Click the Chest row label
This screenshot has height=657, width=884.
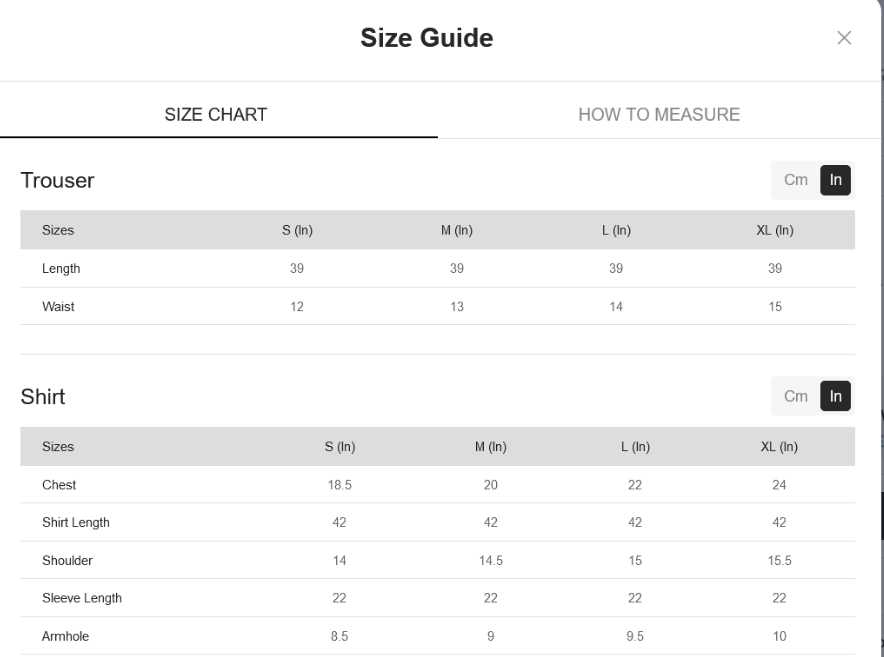click(x=59, y=485)
